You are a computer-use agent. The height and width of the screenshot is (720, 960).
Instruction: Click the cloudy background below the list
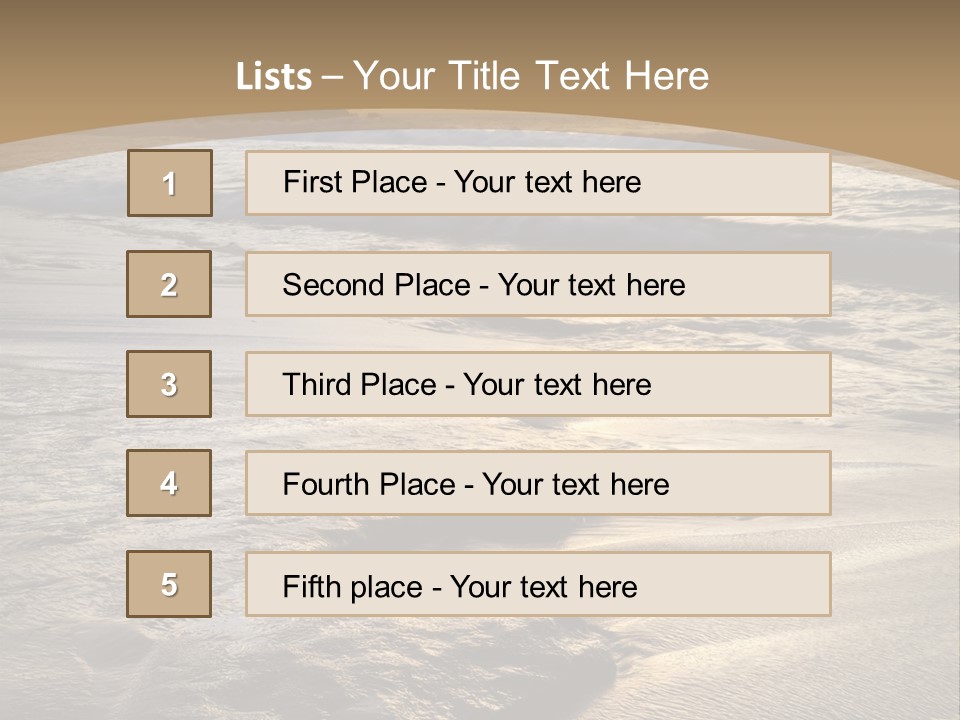[x=480, y=665]
